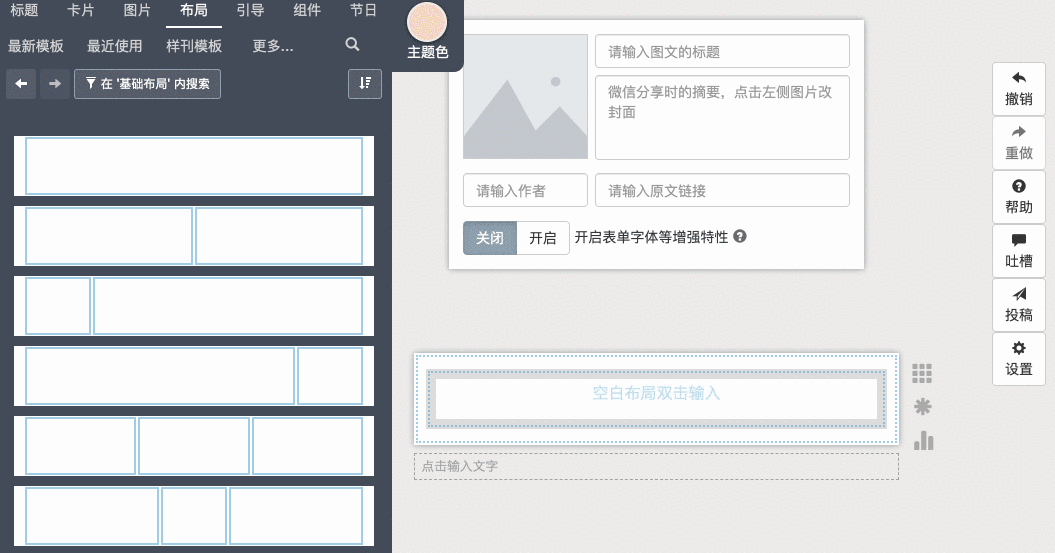Open the 主题色 theme color swatch
This screenshot has width=1055, height=553.
[x=427, y=22]
